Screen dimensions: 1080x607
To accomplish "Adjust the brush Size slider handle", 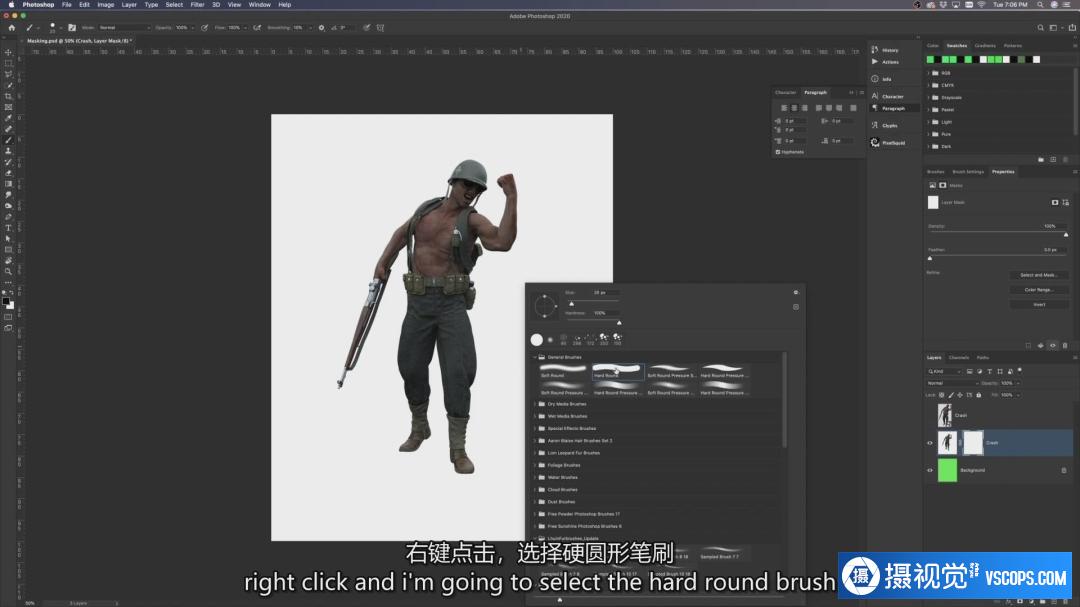I will click(x=571, y=304).
